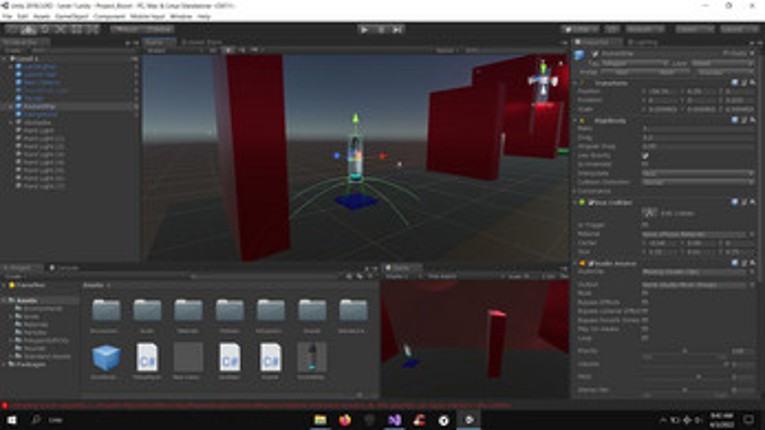Image resolution: width=765 pixels, height=430 pixels.
Task: Select the Rocket C# script asset
Action: coord(270,357)
